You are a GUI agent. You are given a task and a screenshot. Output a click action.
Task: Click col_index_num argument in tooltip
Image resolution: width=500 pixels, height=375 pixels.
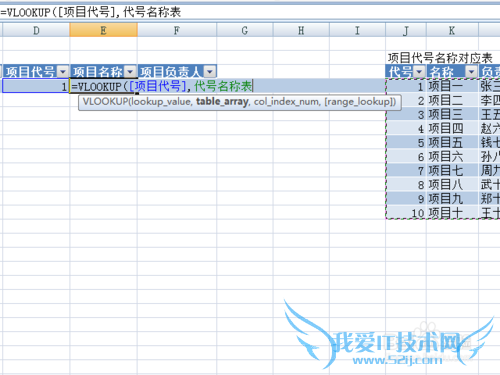(286, 101)
